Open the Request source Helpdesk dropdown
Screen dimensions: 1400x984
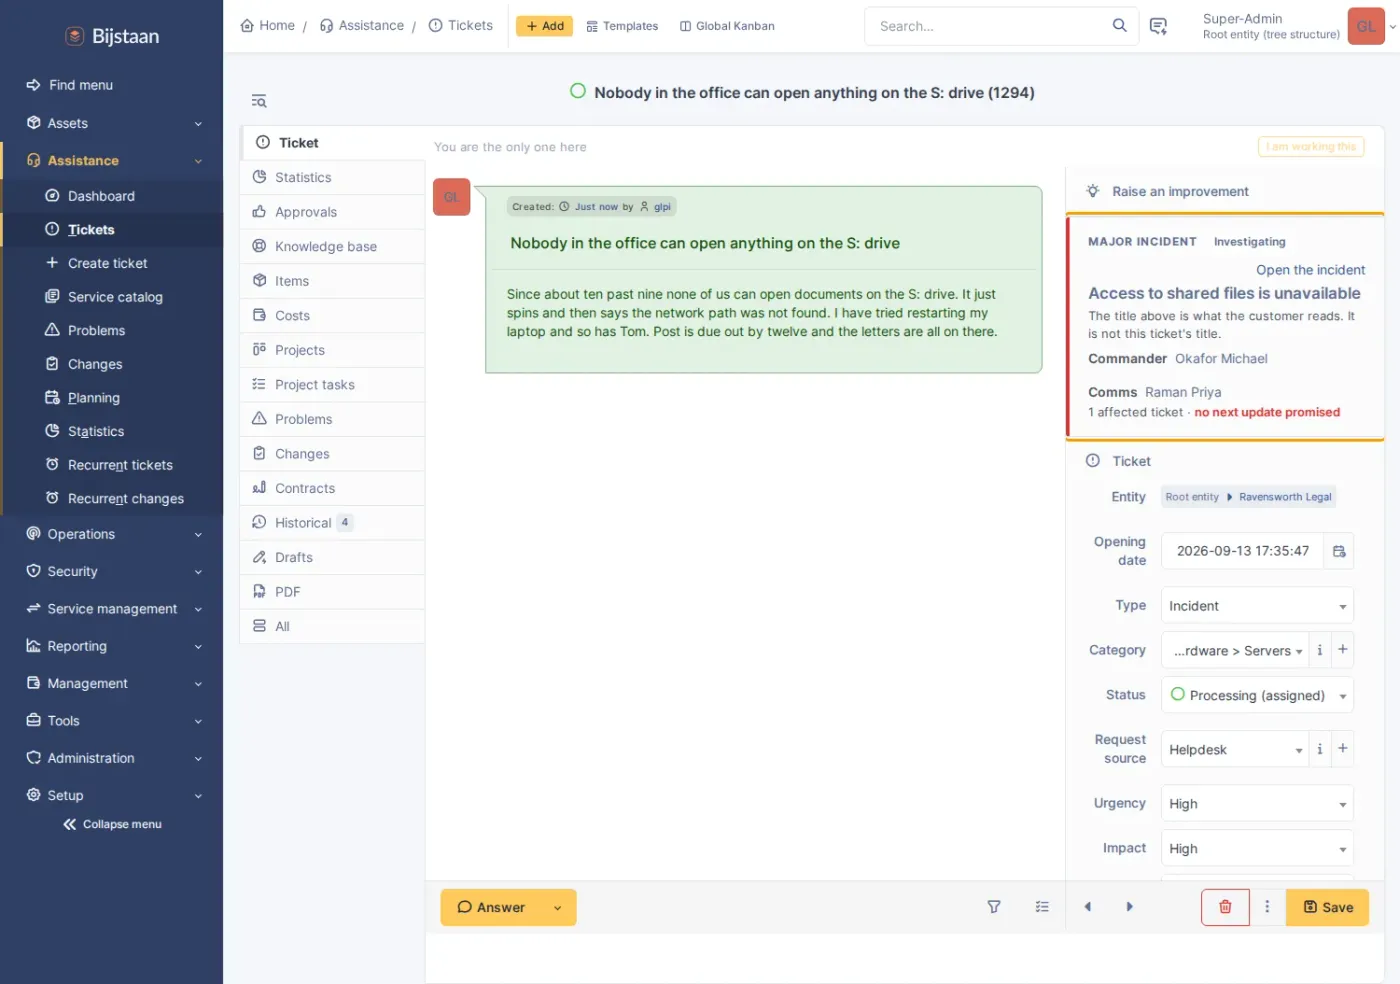pos(1235,749)
